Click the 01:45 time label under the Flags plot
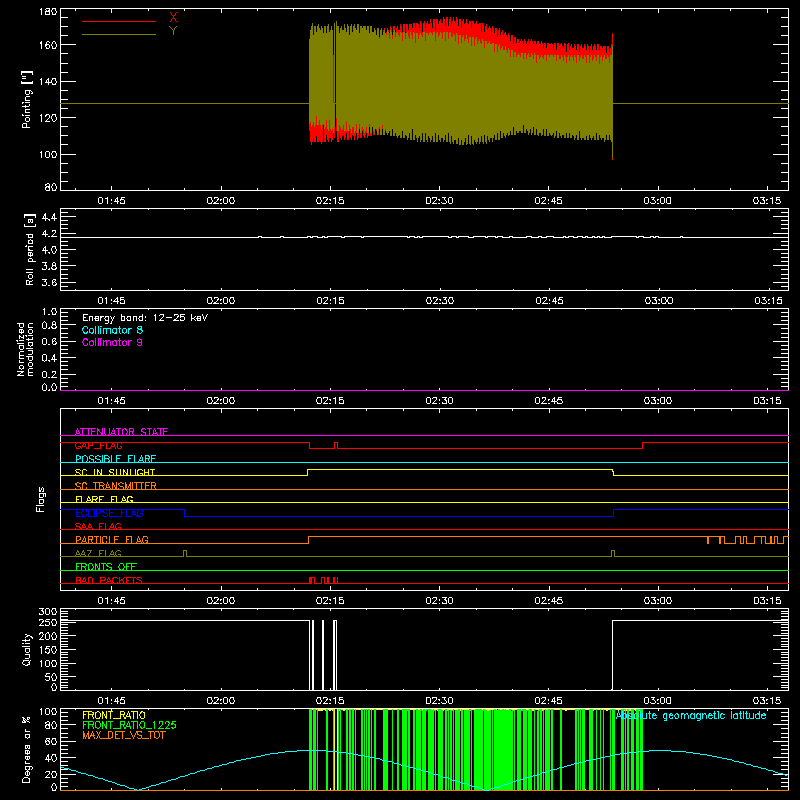800x800 pixels. coord(112,601)
